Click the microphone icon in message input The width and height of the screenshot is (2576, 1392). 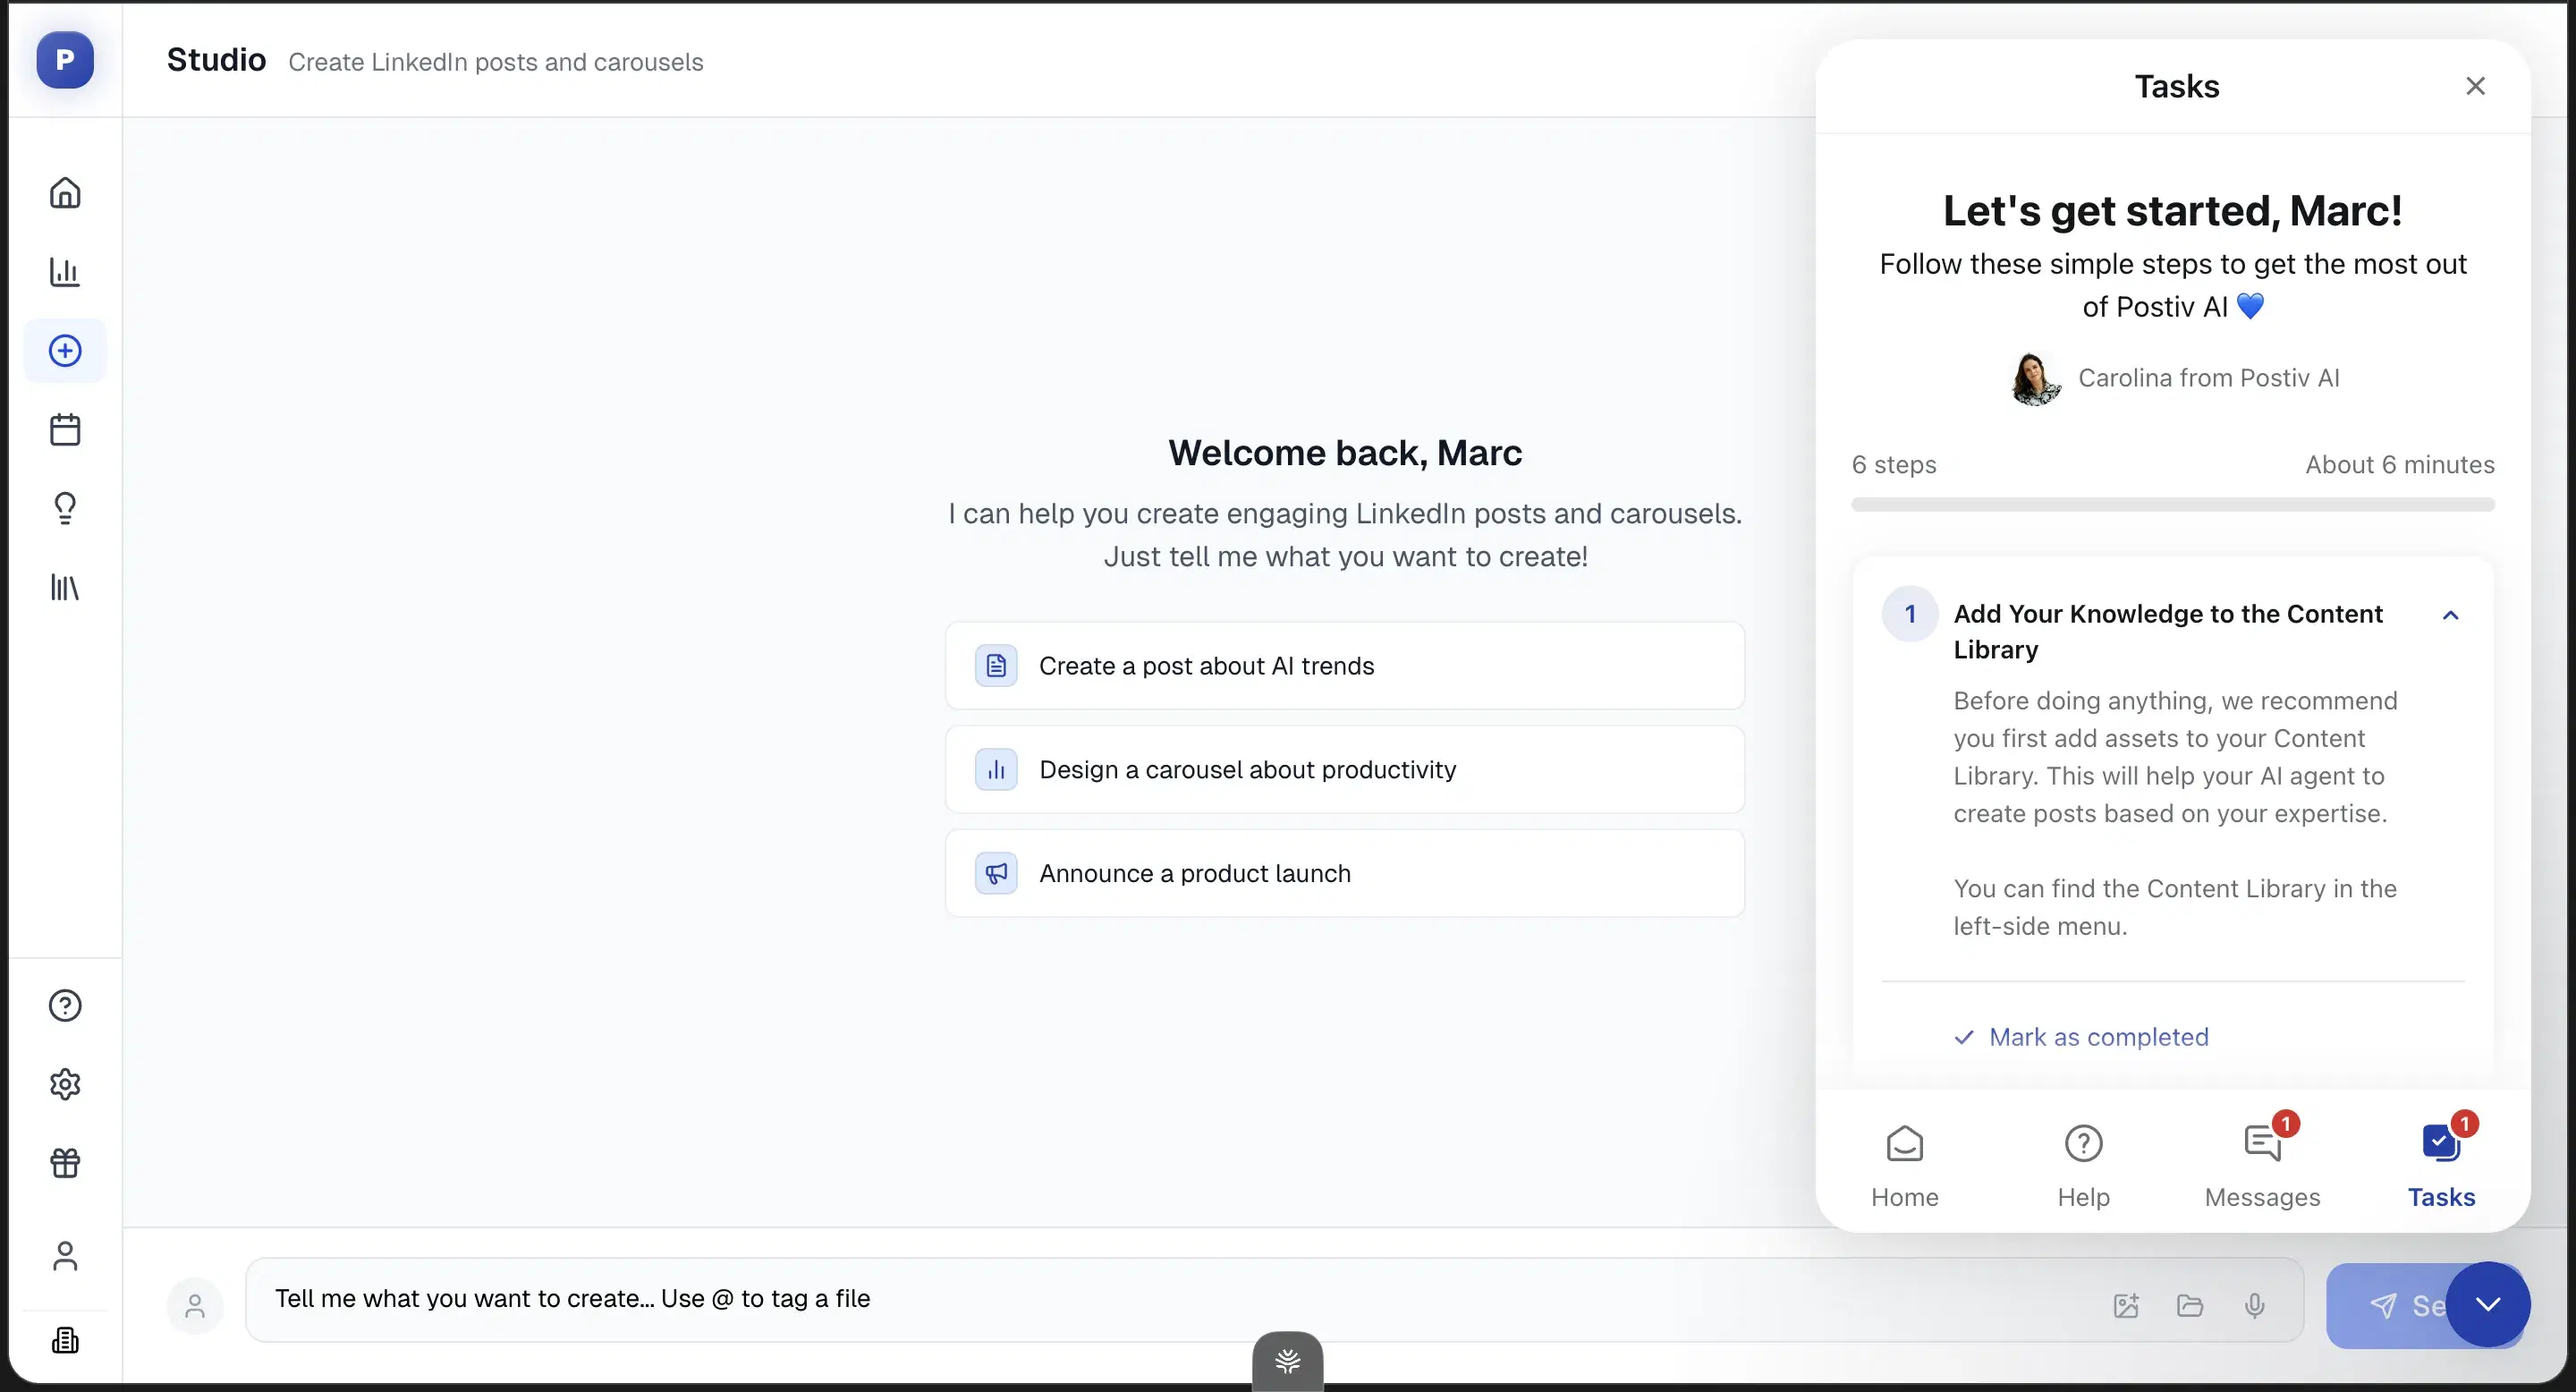(x=2254, y=1305)
